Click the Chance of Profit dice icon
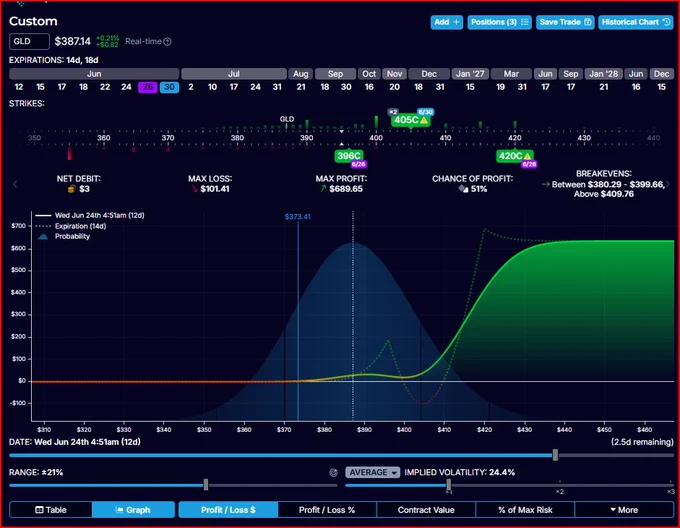The image size is (680, 528). coord(464,189)
